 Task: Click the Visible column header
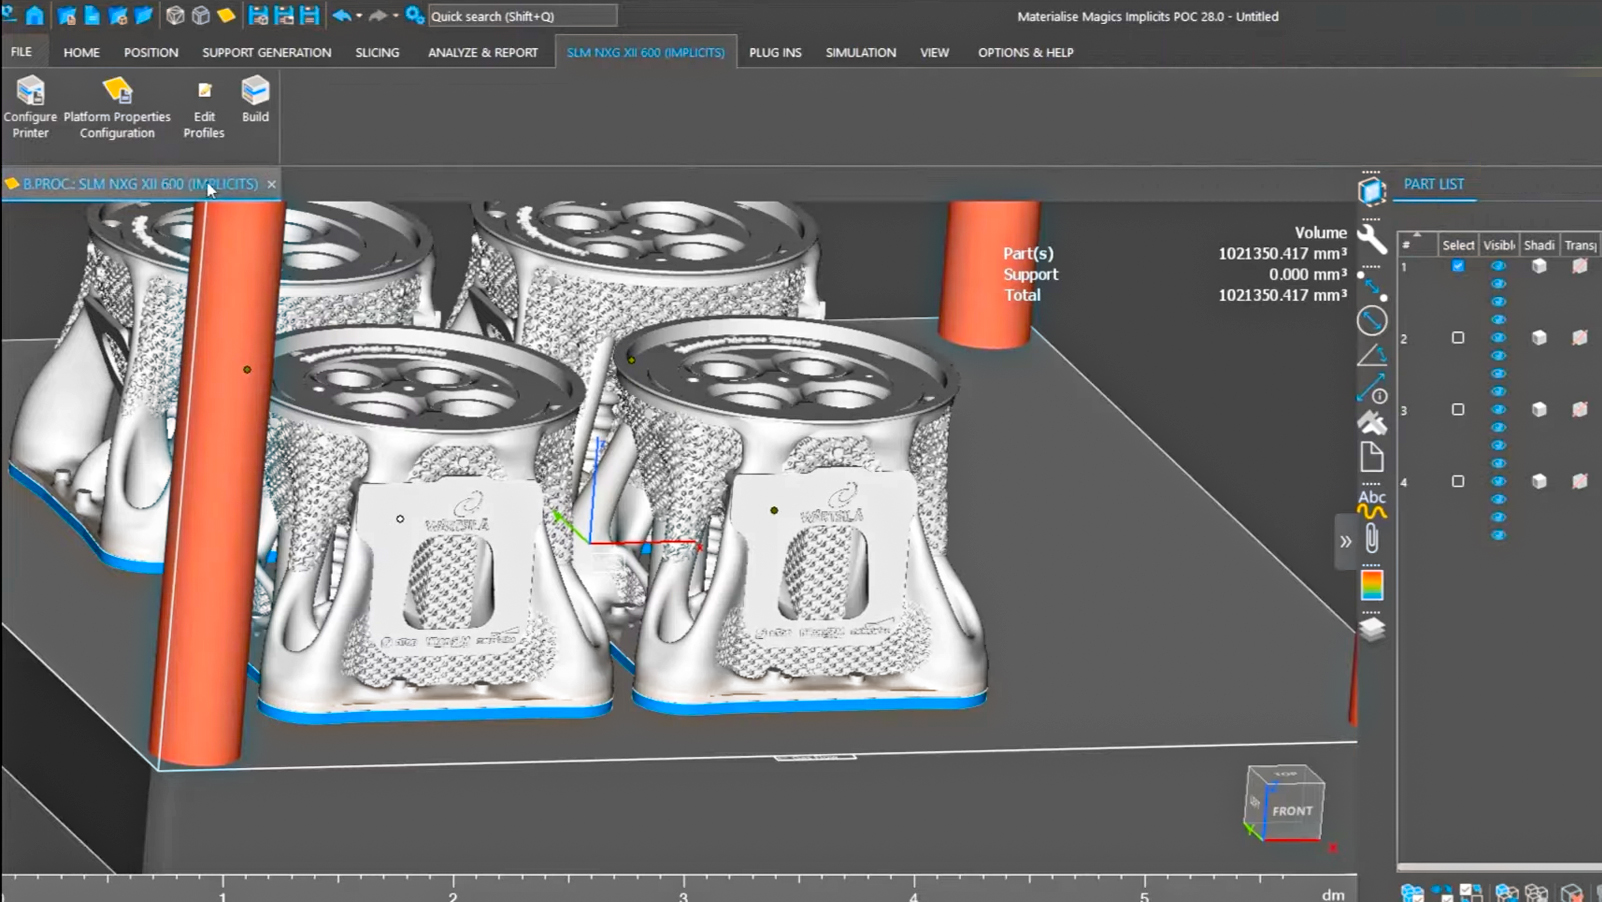click(1498, 244)
